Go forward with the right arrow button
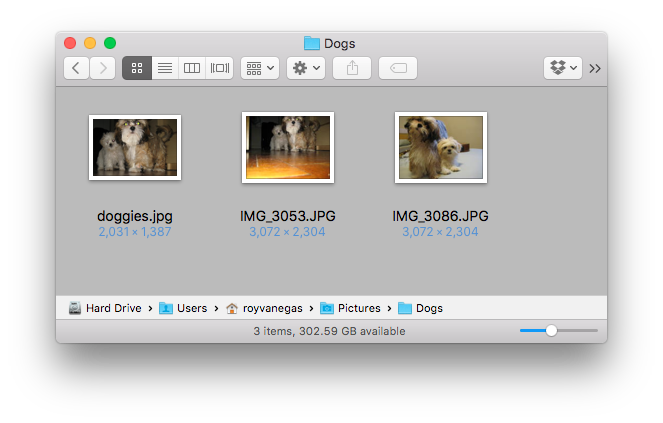This screenshot has width=663, height=423. click(x=103, y=68)
